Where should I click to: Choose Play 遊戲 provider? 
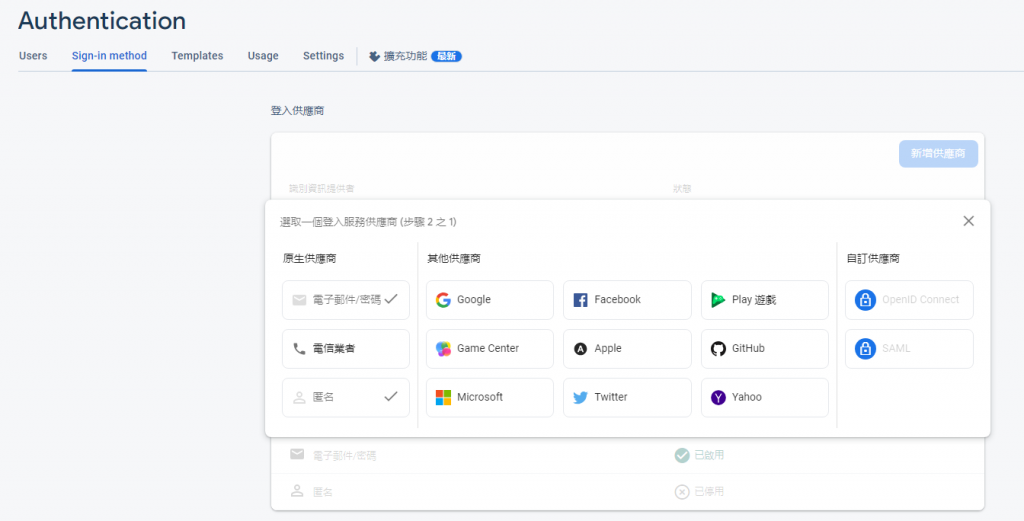[765, 300]
